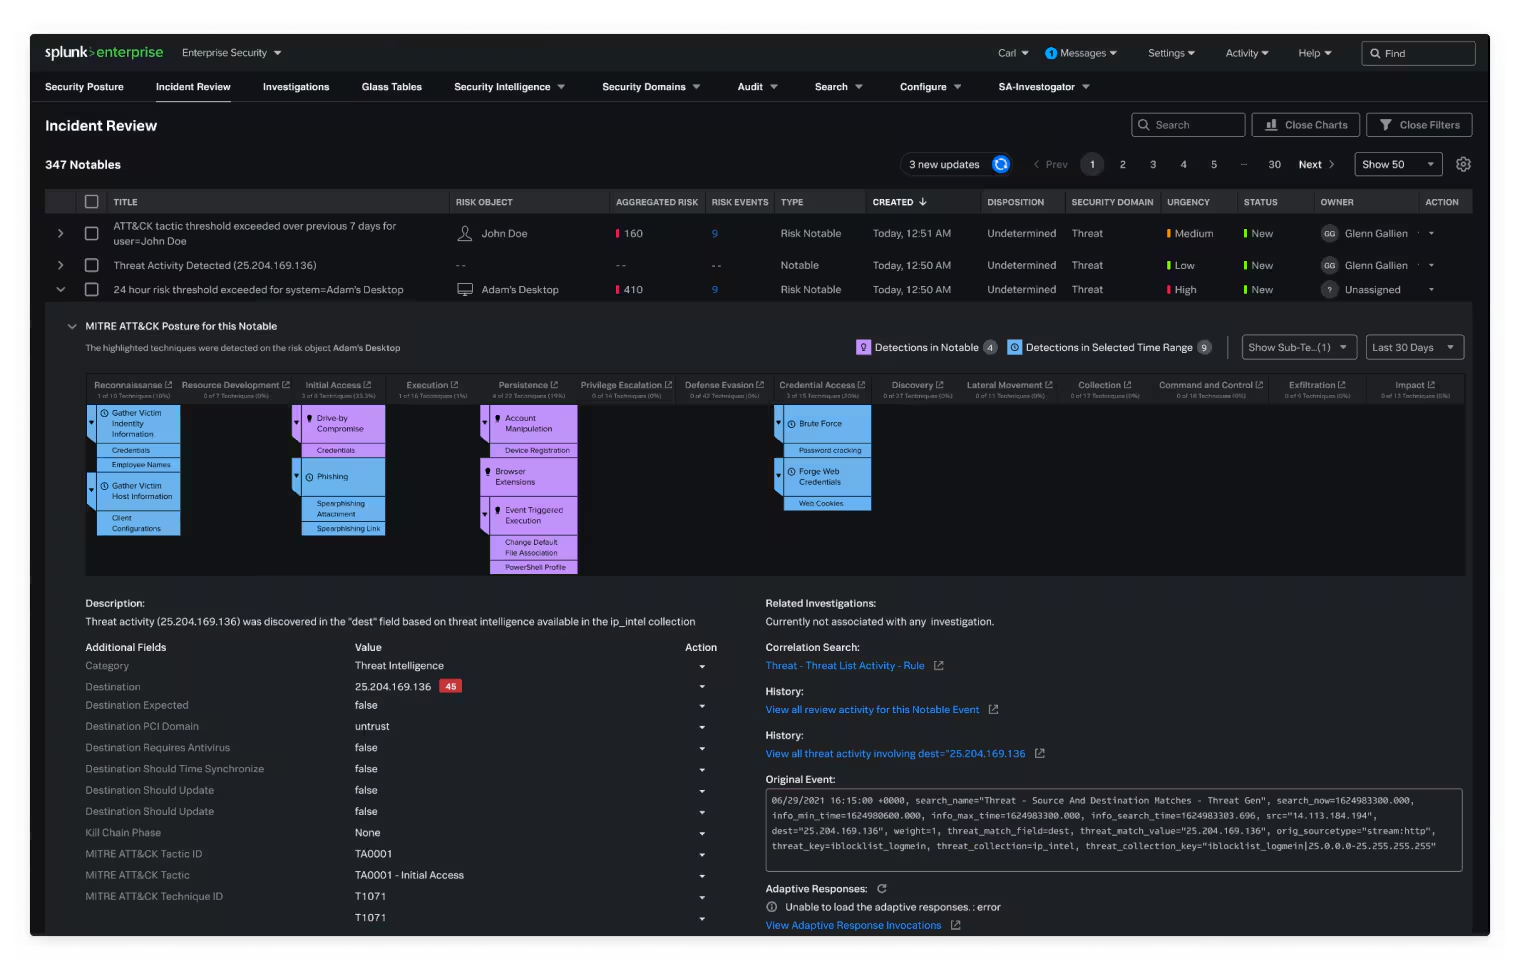The height and width of the screenshot is (978, 1520).
Task: Click the magnifier icon in the Find box
Action: coord(1375,53)
